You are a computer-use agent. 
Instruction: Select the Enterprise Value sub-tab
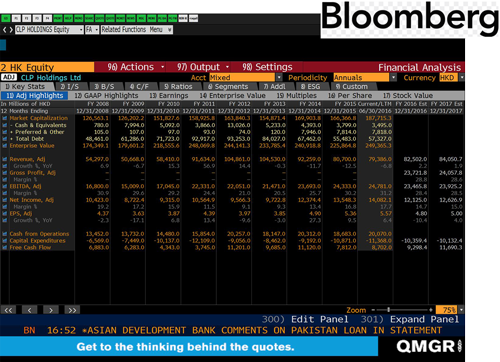[x=233, y=96]
